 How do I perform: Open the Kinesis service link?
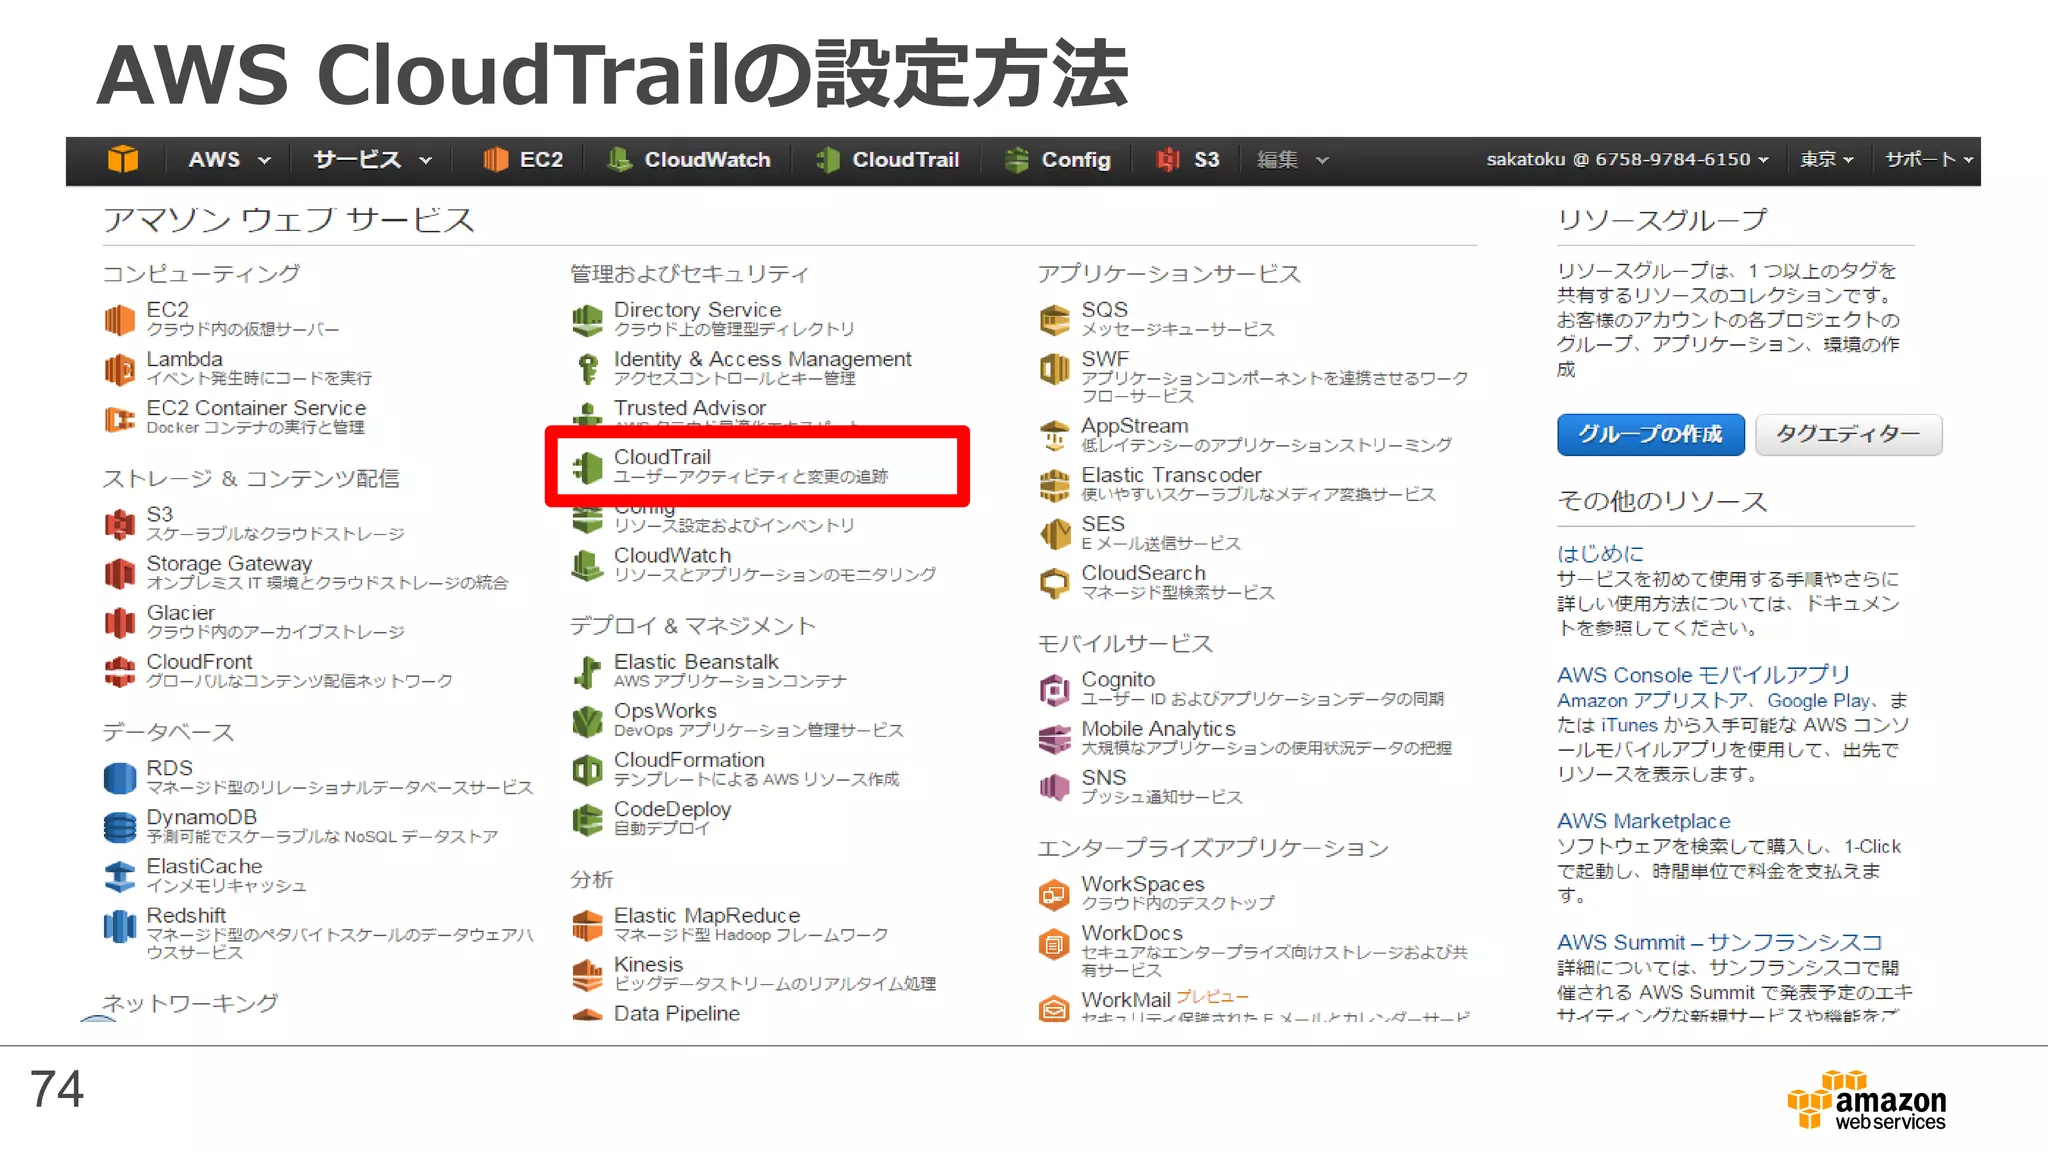click(648, 965)
